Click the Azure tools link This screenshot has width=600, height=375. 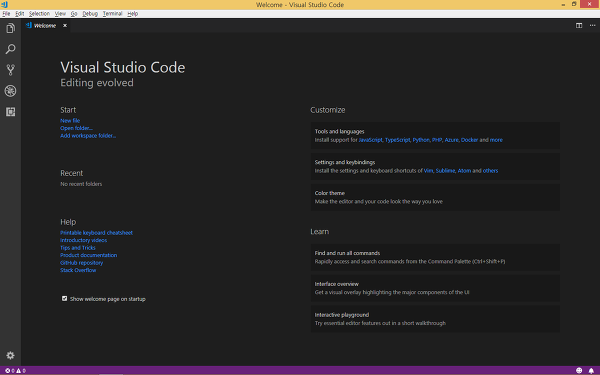coord(452,140)
